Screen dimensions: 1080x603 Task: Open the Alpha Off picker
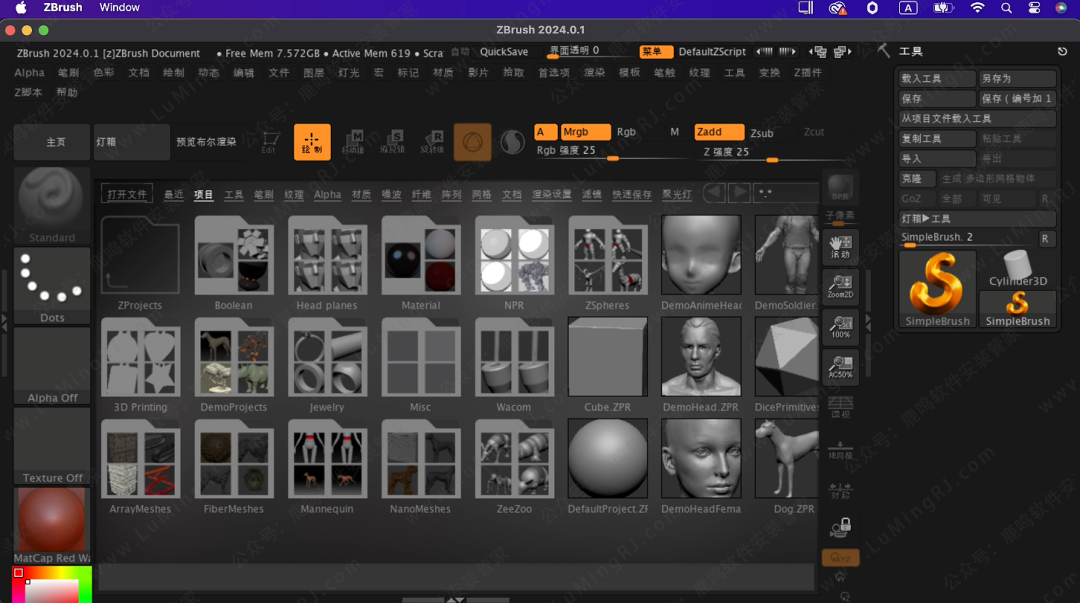point(52,365)
